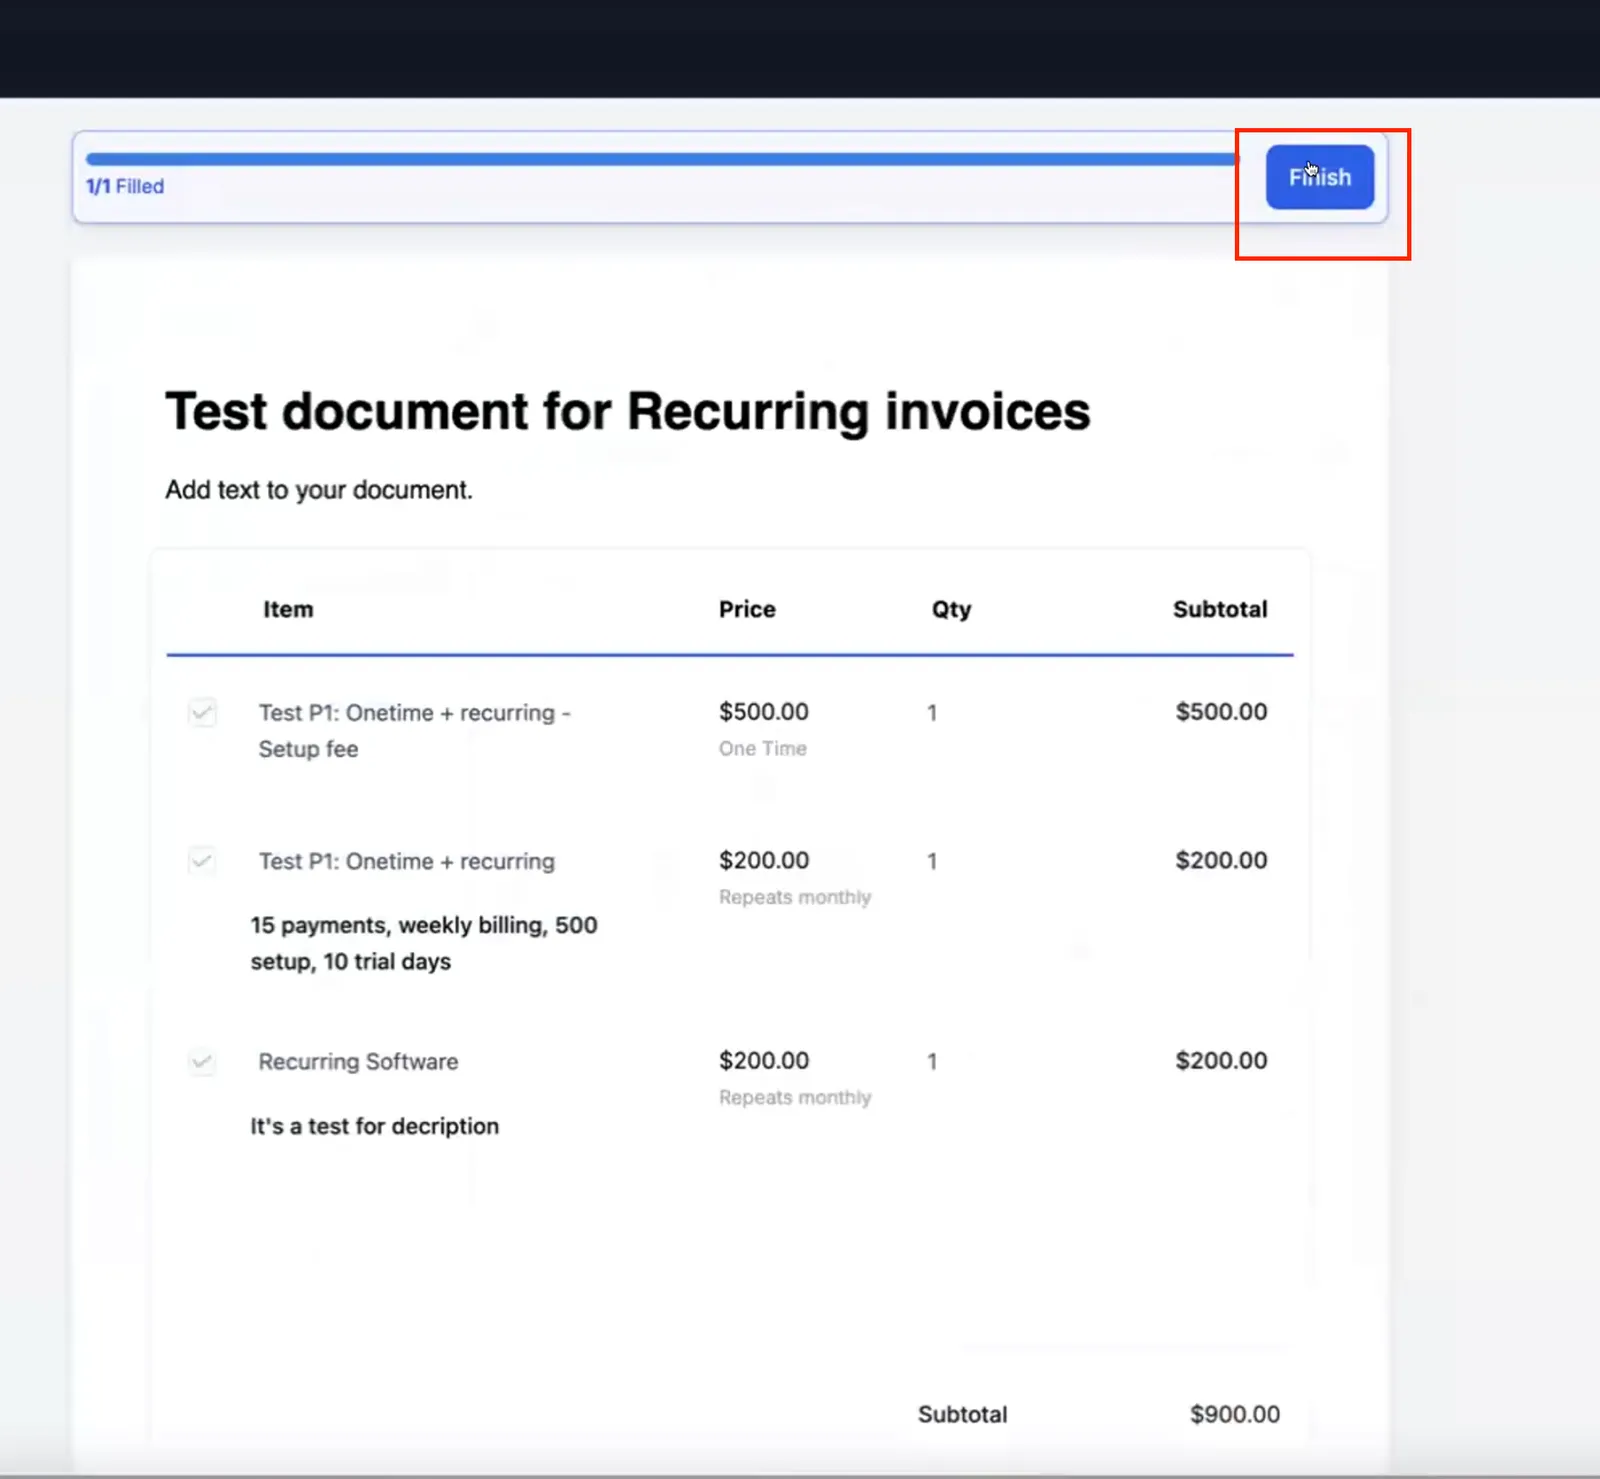
Task: Select the Recurring Software item name
Action: pyautogui.click(x=358, y=1061)
